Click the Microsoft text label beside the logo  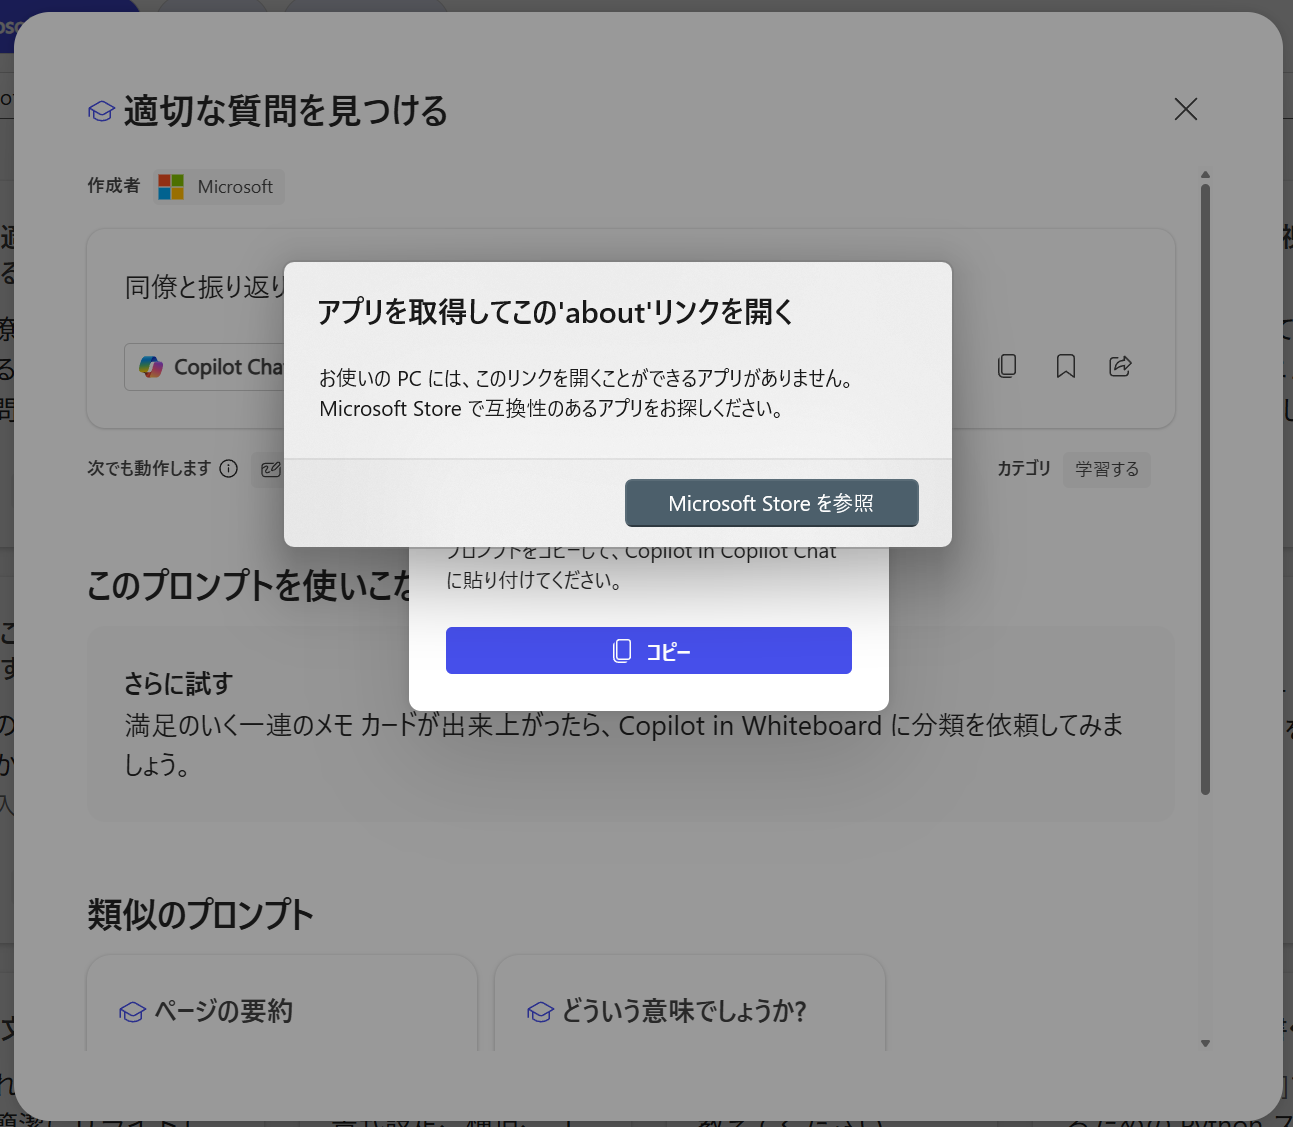(x=235, y=187)
